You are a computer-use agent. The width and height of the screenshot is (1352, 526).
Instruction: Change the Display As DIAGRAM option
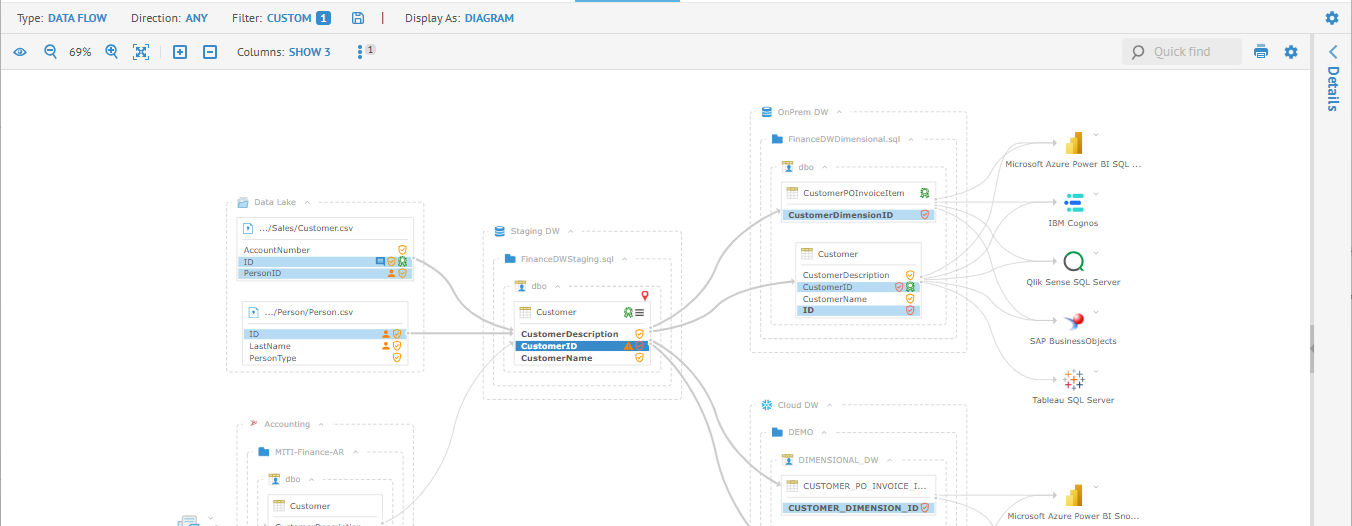pyautogui.click(x=488, y=18)
